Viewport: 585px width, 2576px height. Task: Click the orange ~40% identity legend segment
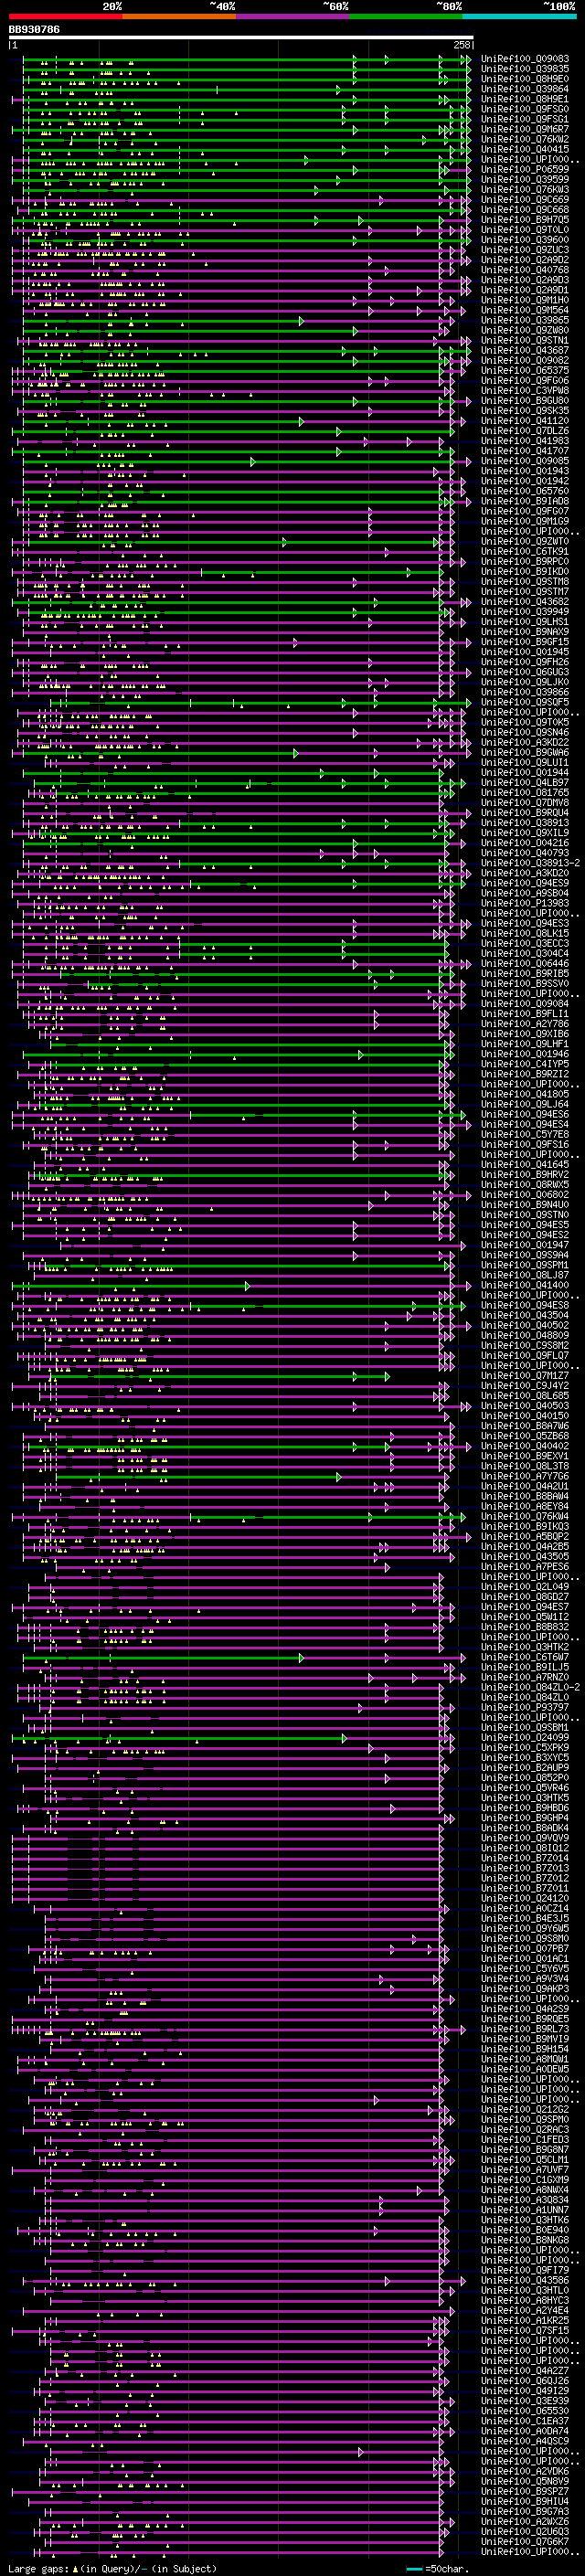tap(179, 16)
